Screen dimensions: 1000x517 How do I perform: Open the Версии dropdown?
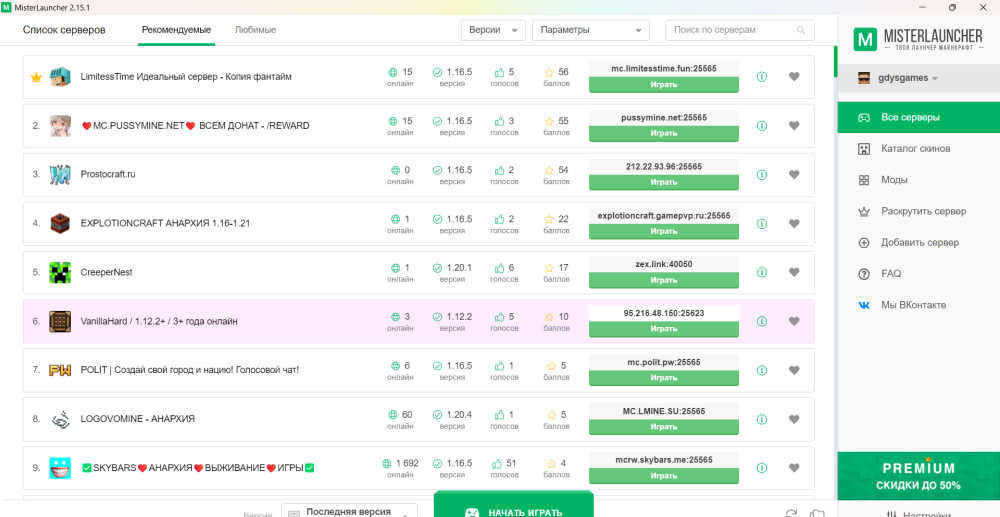click(493, 30)
